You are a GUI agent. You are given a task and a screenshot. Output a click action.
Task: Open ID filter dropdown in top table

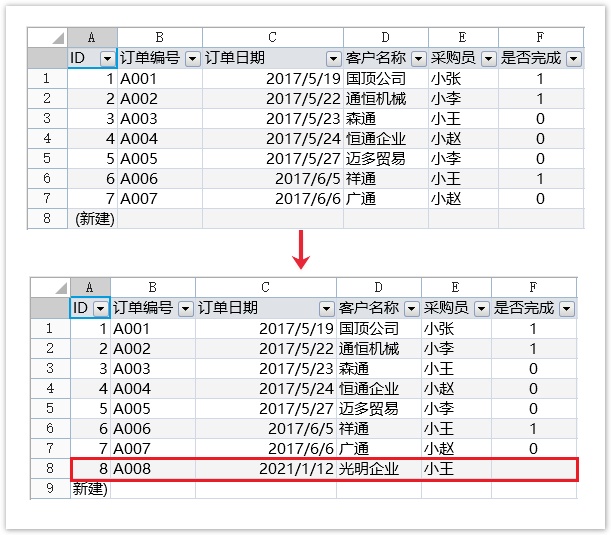107,59
